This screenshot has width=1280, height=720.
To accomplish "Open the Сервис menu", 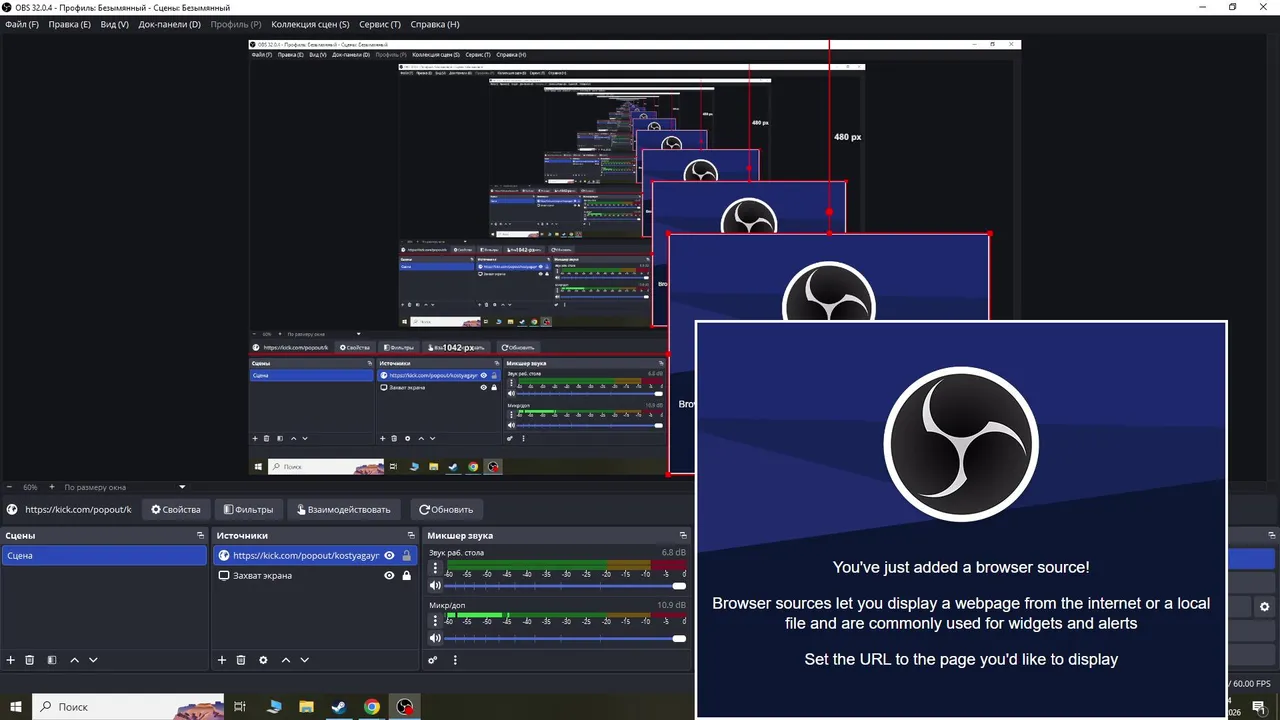I will point(380,24).
